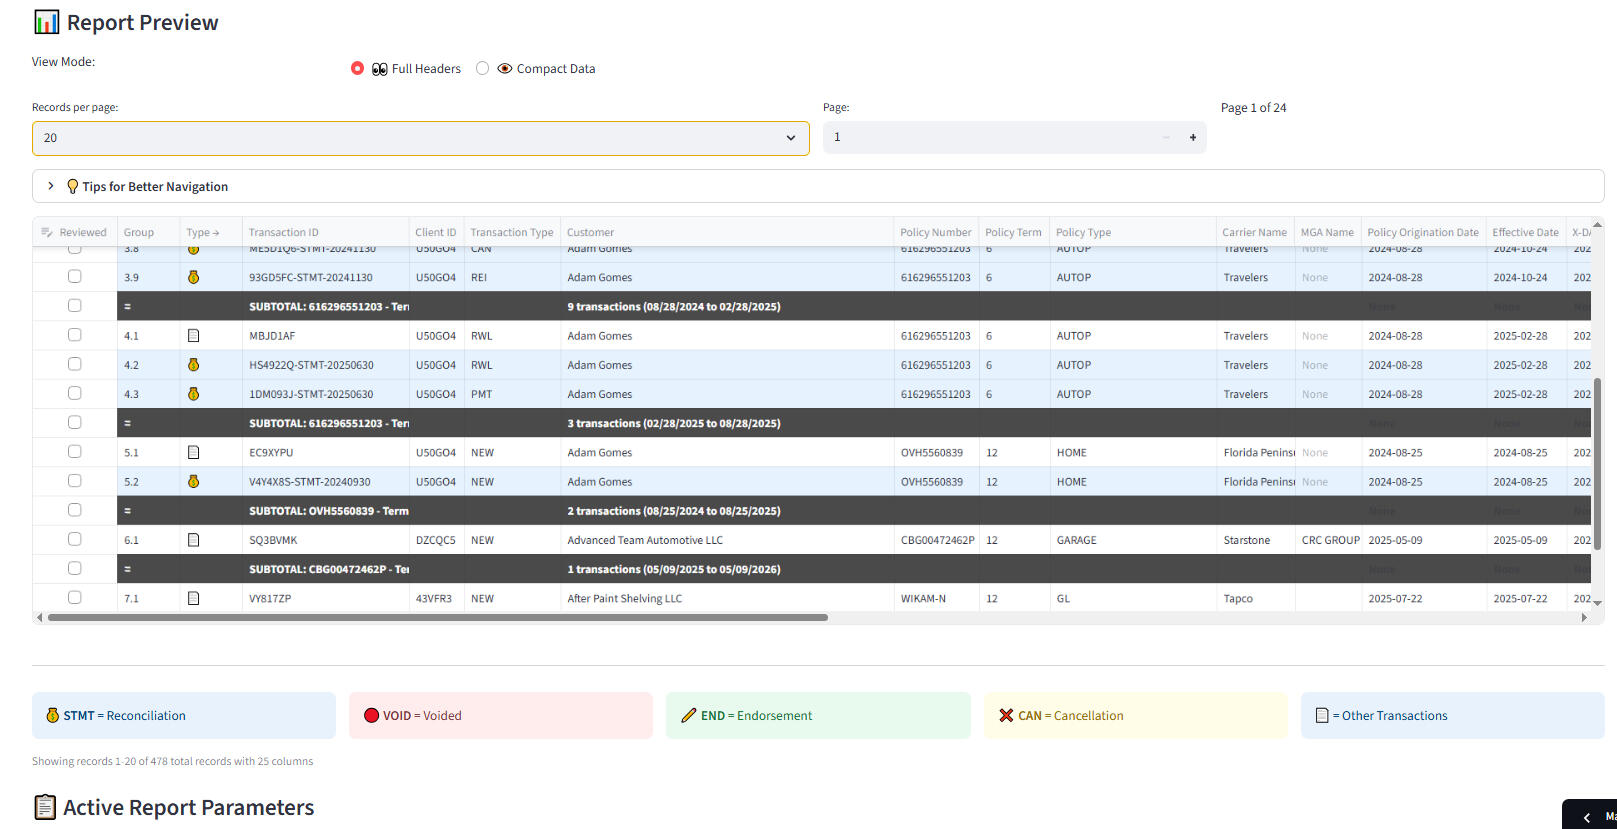Click the document icon in row 5.1
Screen dimensions: 1617x829
tap(193, 452)
